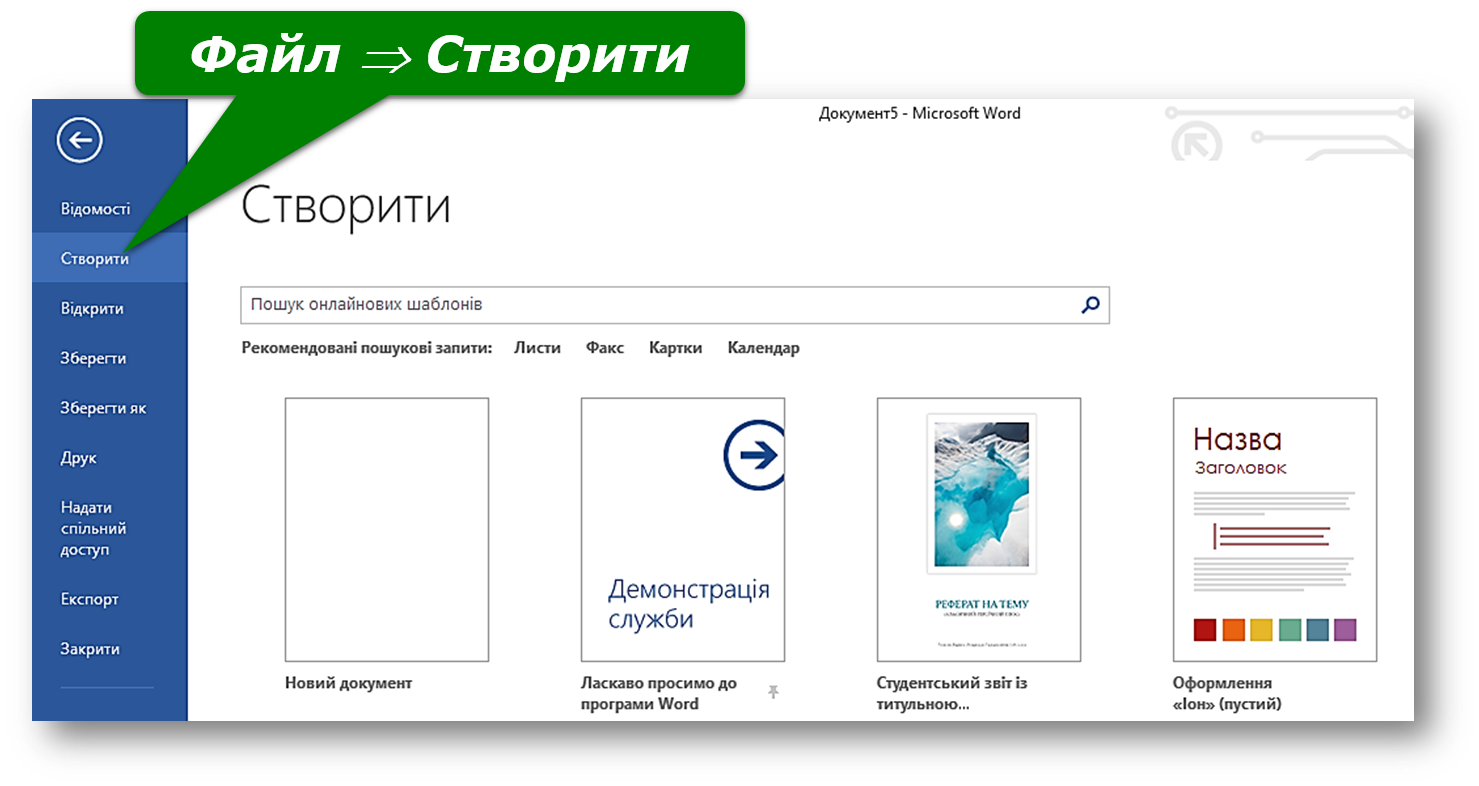Image resolution: width=1479 pixels, height=786 pixels.
Task: Click the blue arrow icon on Welcome template
Action: [x=756, y=452]
